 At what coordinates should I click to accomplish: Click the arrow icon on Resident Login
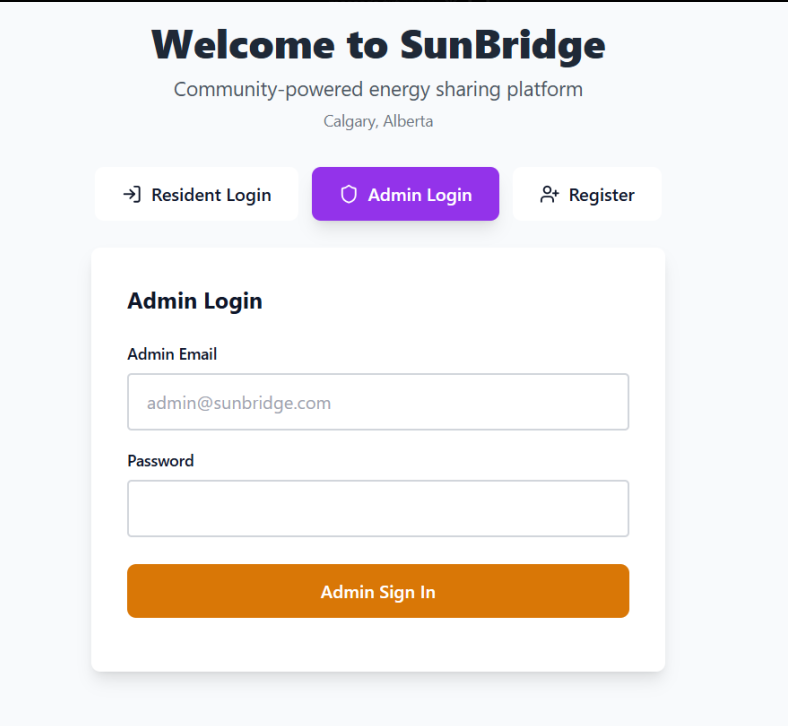click(131, 194)
